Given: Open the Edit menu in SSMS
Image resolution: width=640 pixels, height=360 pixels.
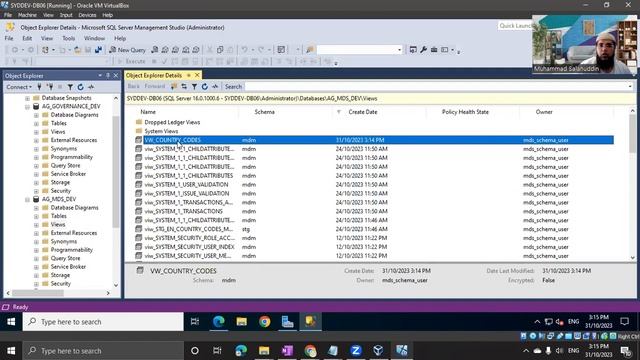Looking at the screenshot, I should (27, 38).
